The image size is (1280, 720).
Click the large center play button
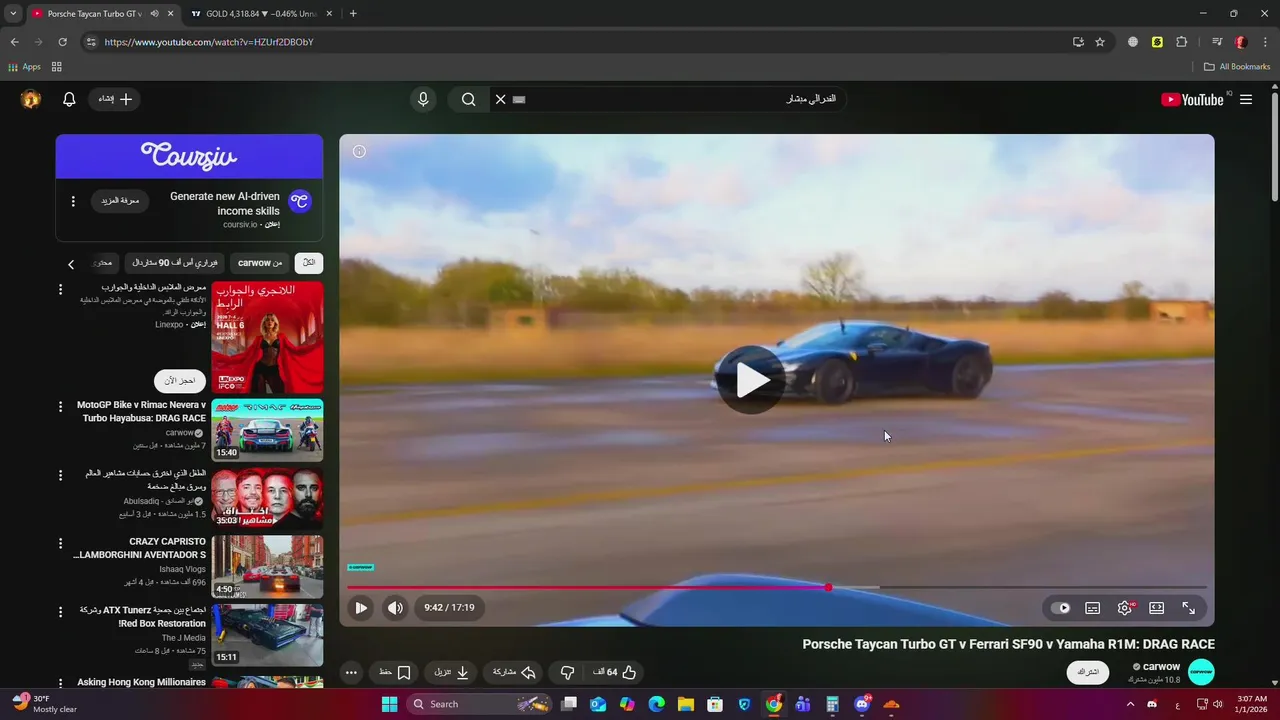click(x=751, y=379)
